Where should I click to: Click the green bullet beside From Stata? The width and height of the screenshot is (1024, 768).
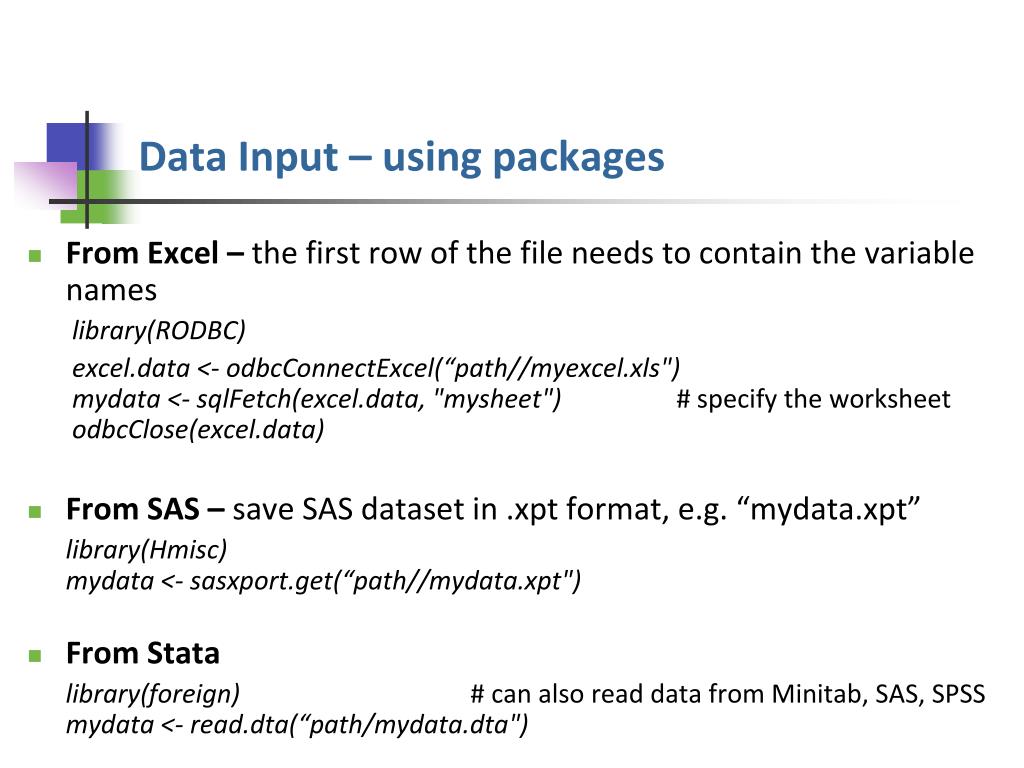[x=35, y=655]
